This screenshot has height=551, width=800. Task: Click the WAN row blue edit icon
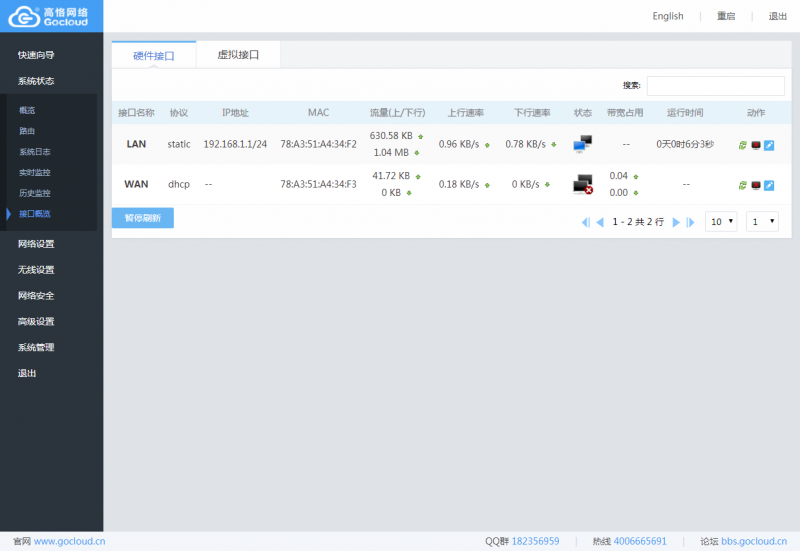coord(769,185)
